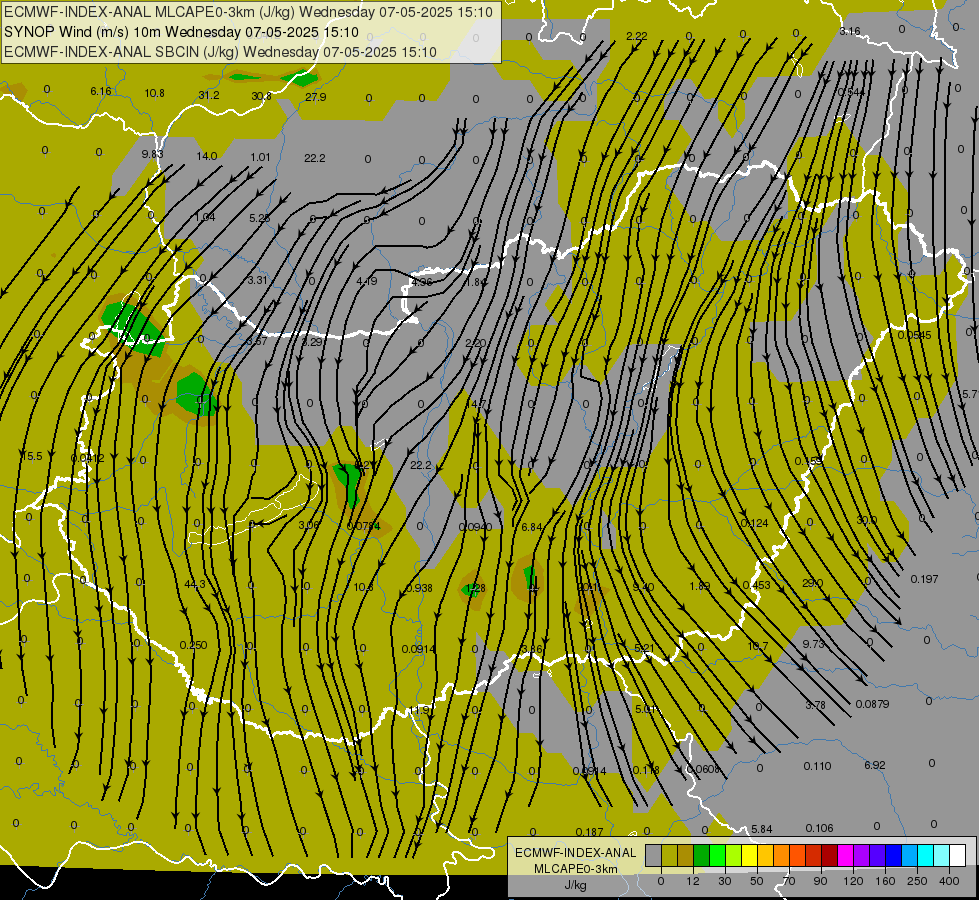
Task: Click the 9.73 map value
Action: 813,644
